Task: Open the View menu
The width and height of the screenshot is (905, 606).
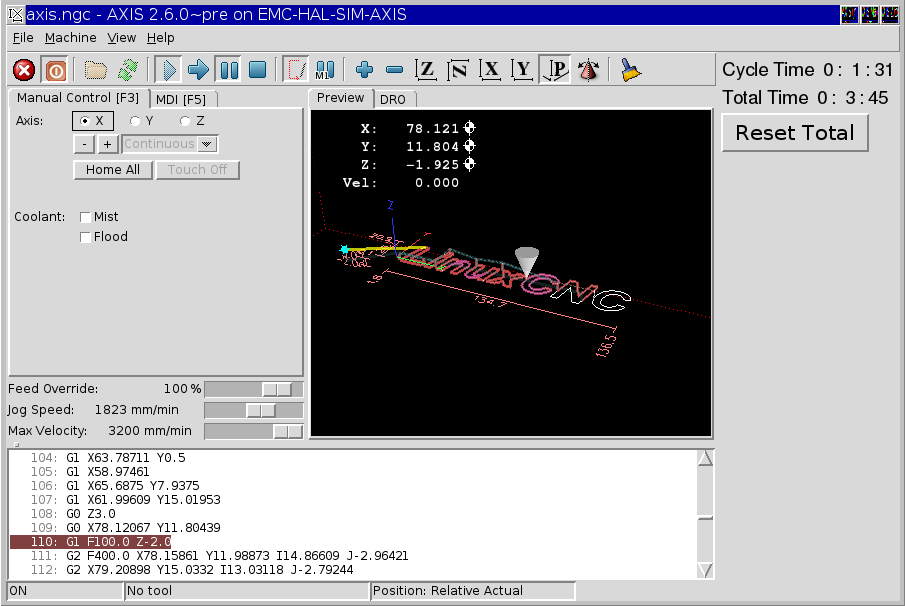Action: point(121,38)
